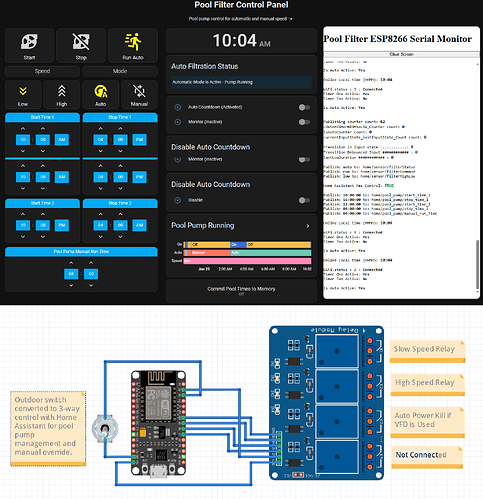
Task: Select the Low speed icon
Action: [23, 91]
